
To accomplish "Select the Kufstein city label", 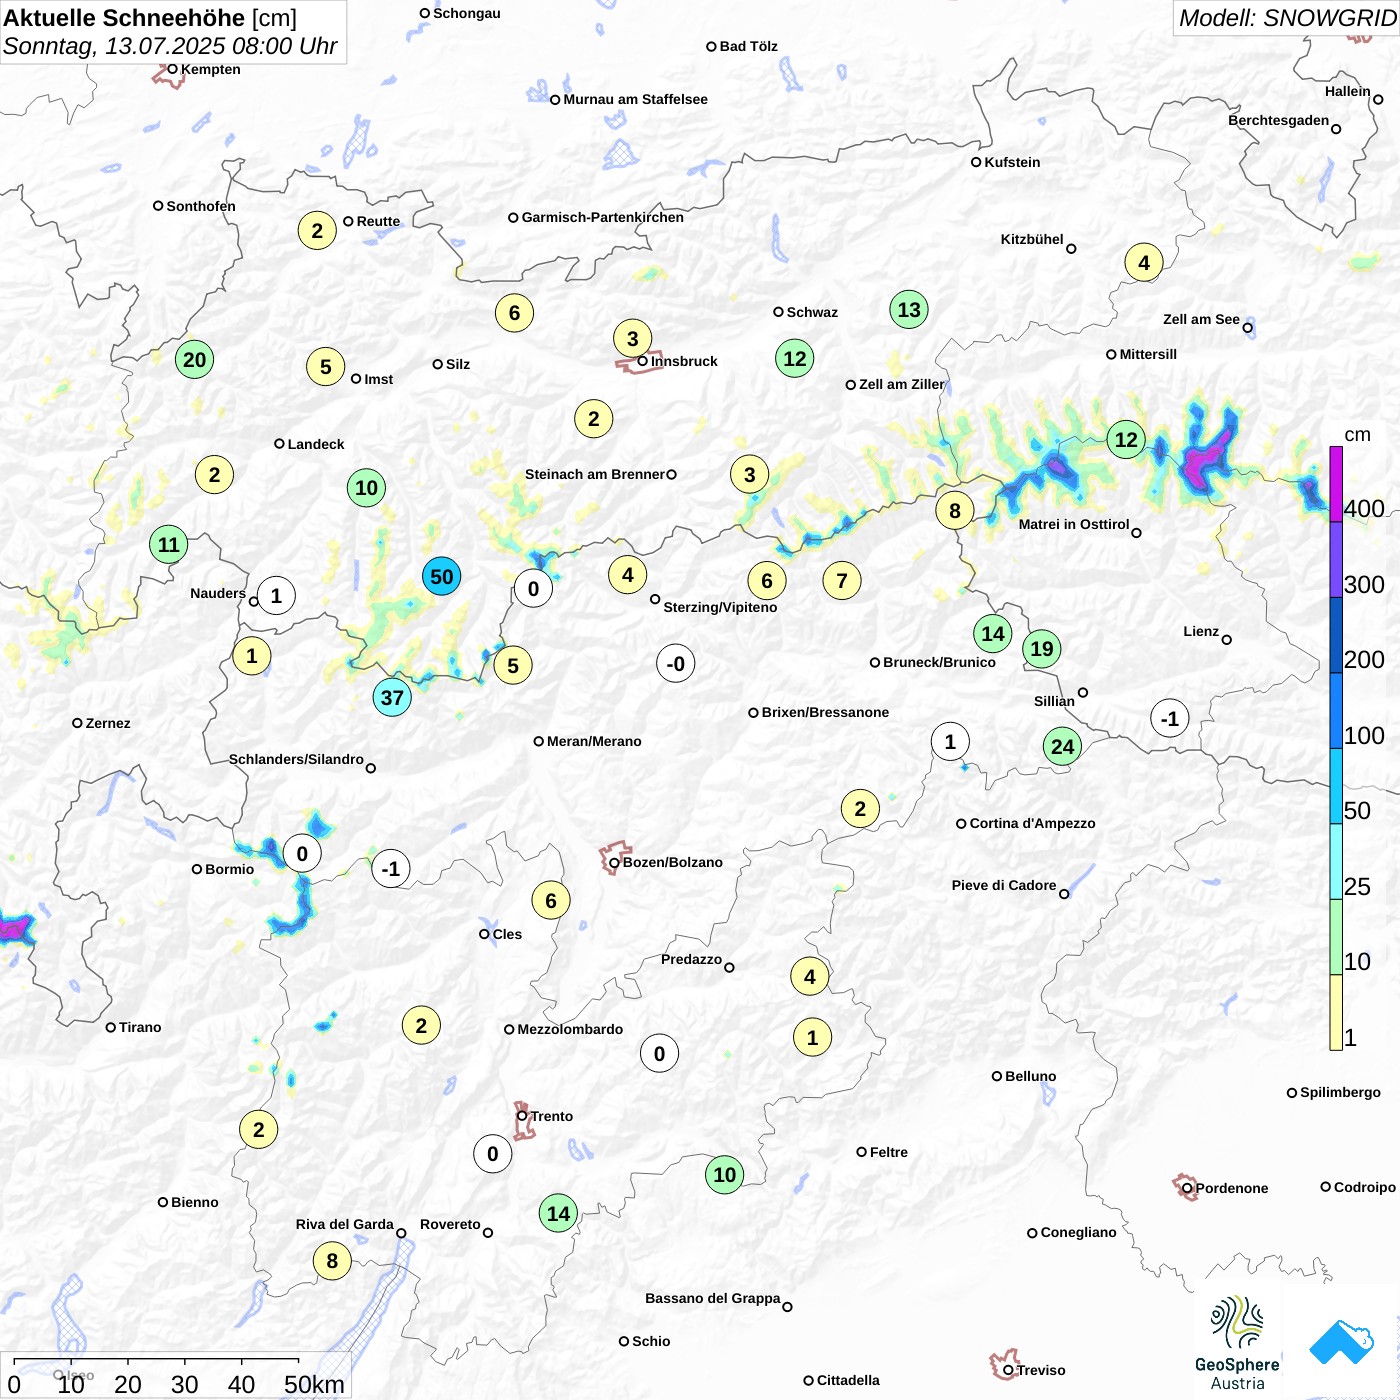I will pos(1012,162).
